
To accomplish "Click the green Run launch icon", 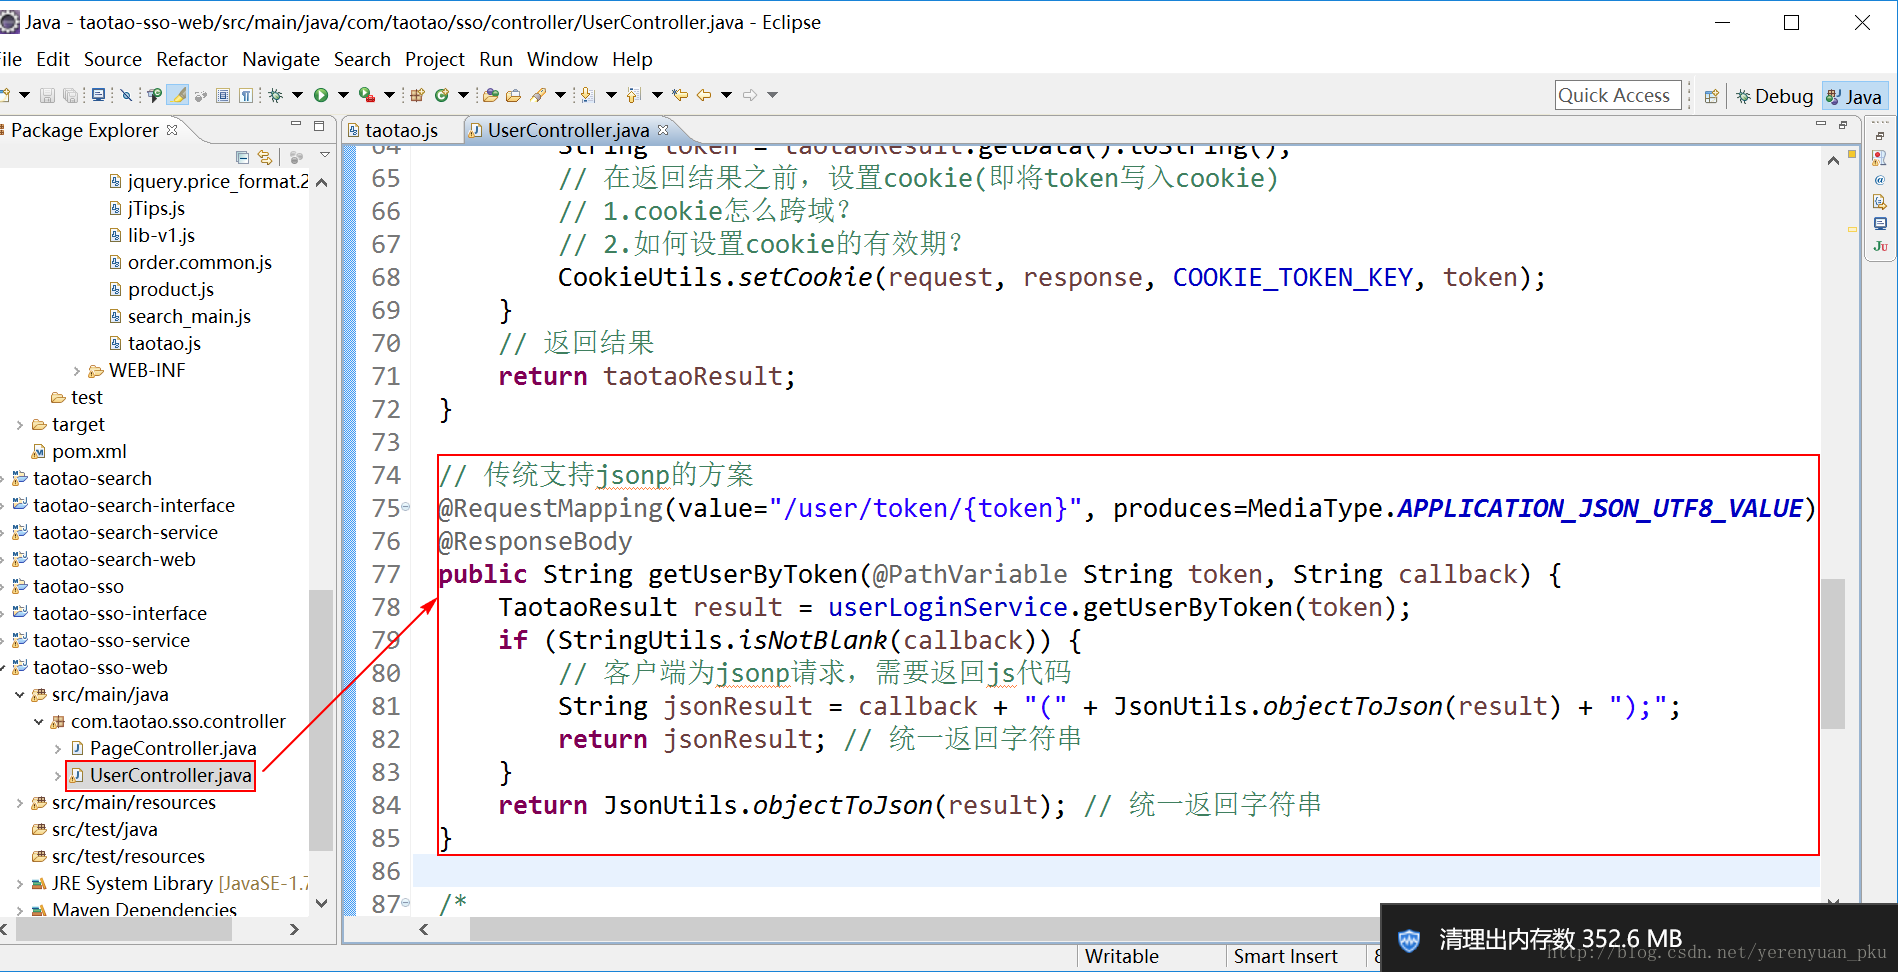I will (x=321, y=95).
